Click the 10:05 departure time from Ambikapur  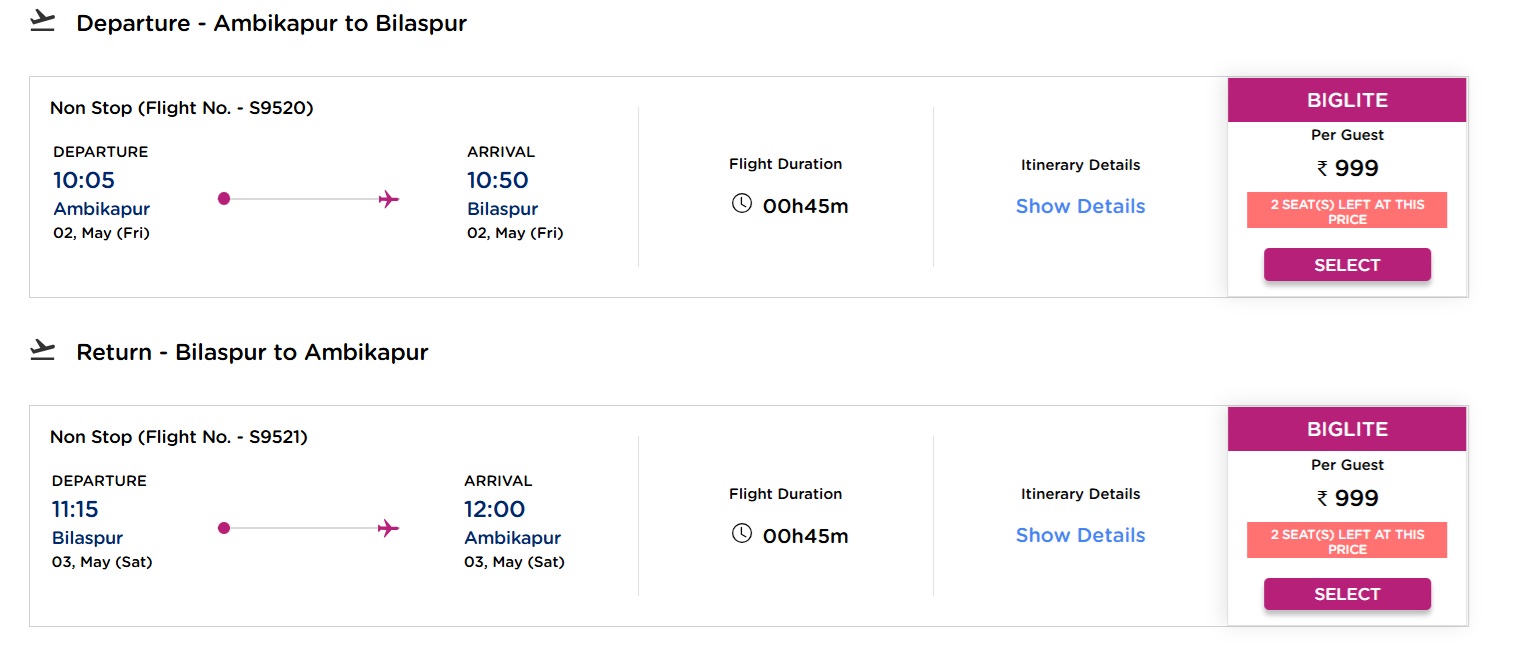tap(84, 181)
